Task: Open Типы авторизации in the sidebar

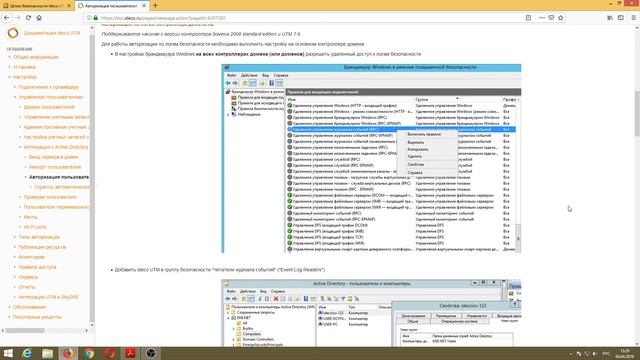Action: (x=39, y=237)
